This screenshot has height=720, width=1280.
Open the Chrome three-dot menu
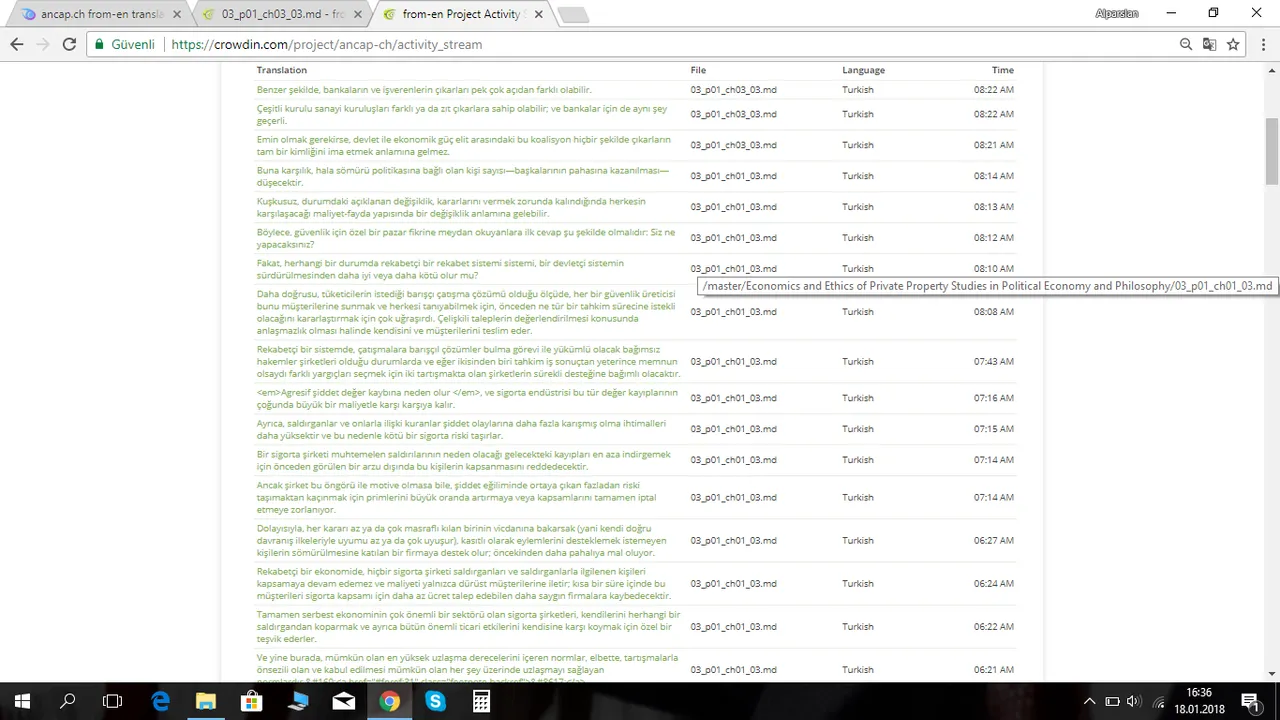coord(1261,44)
